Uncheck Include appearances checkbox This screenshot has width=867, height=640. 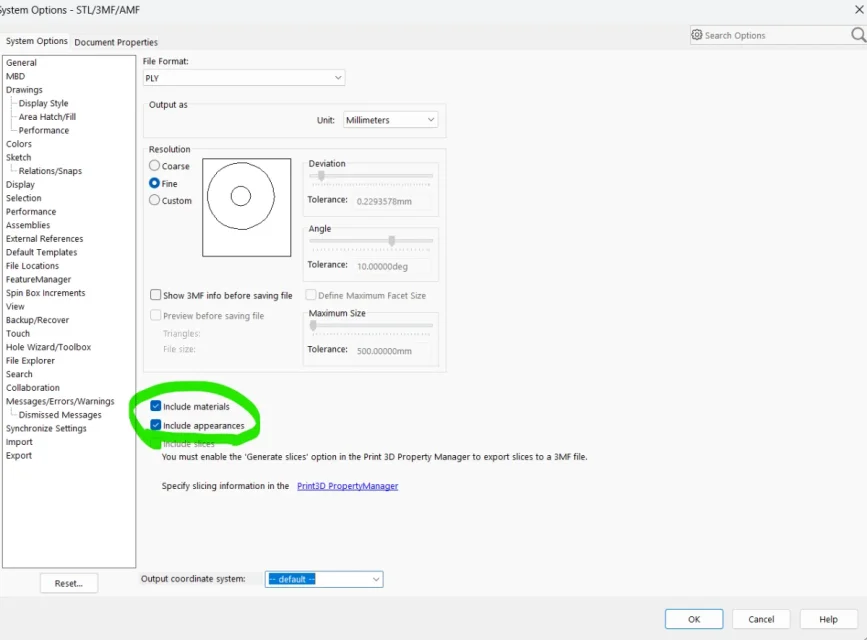[155, 425]
